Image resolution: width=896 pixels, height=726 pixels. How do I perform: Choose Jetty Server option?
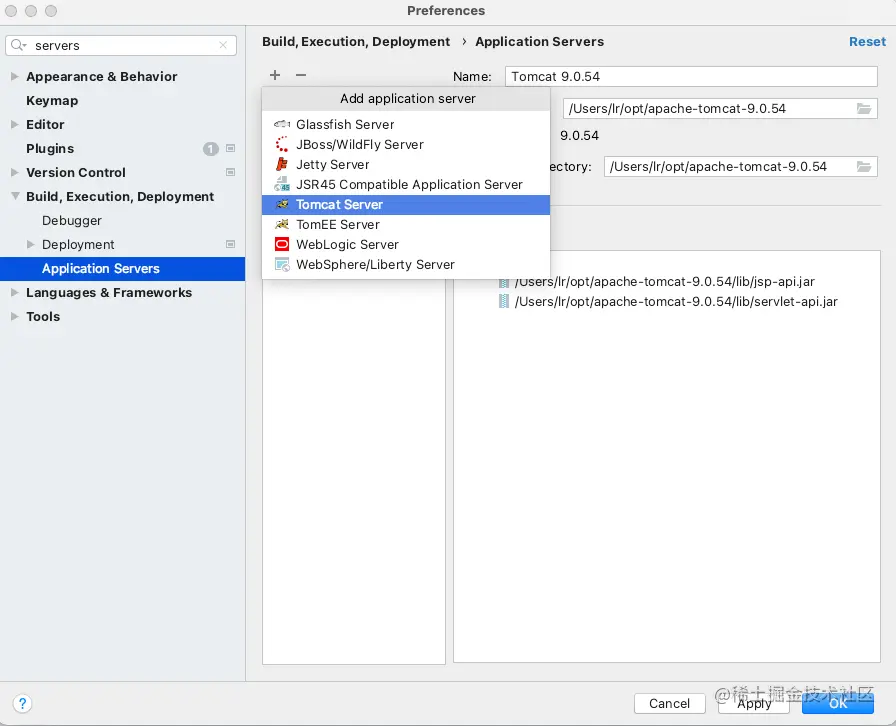406,165
